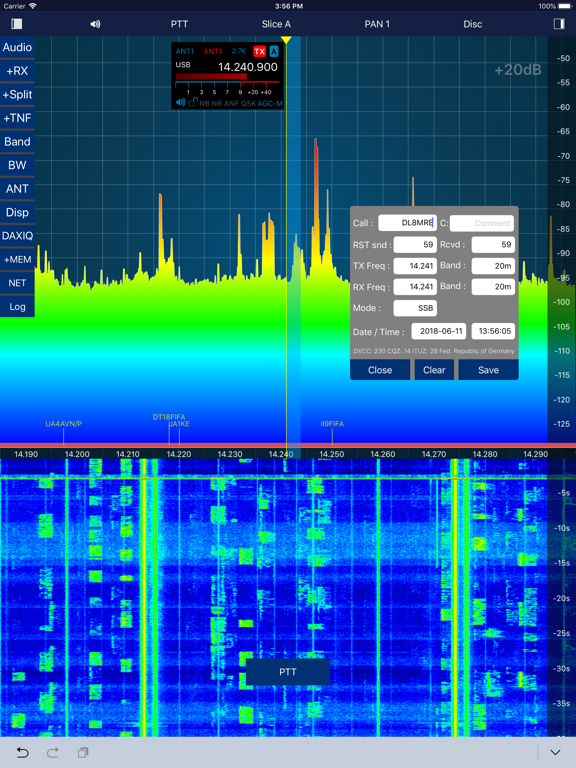Collapse the bottom bar with chevron down
This screenshot has height=768, width=576.
[x=555, y=752]
